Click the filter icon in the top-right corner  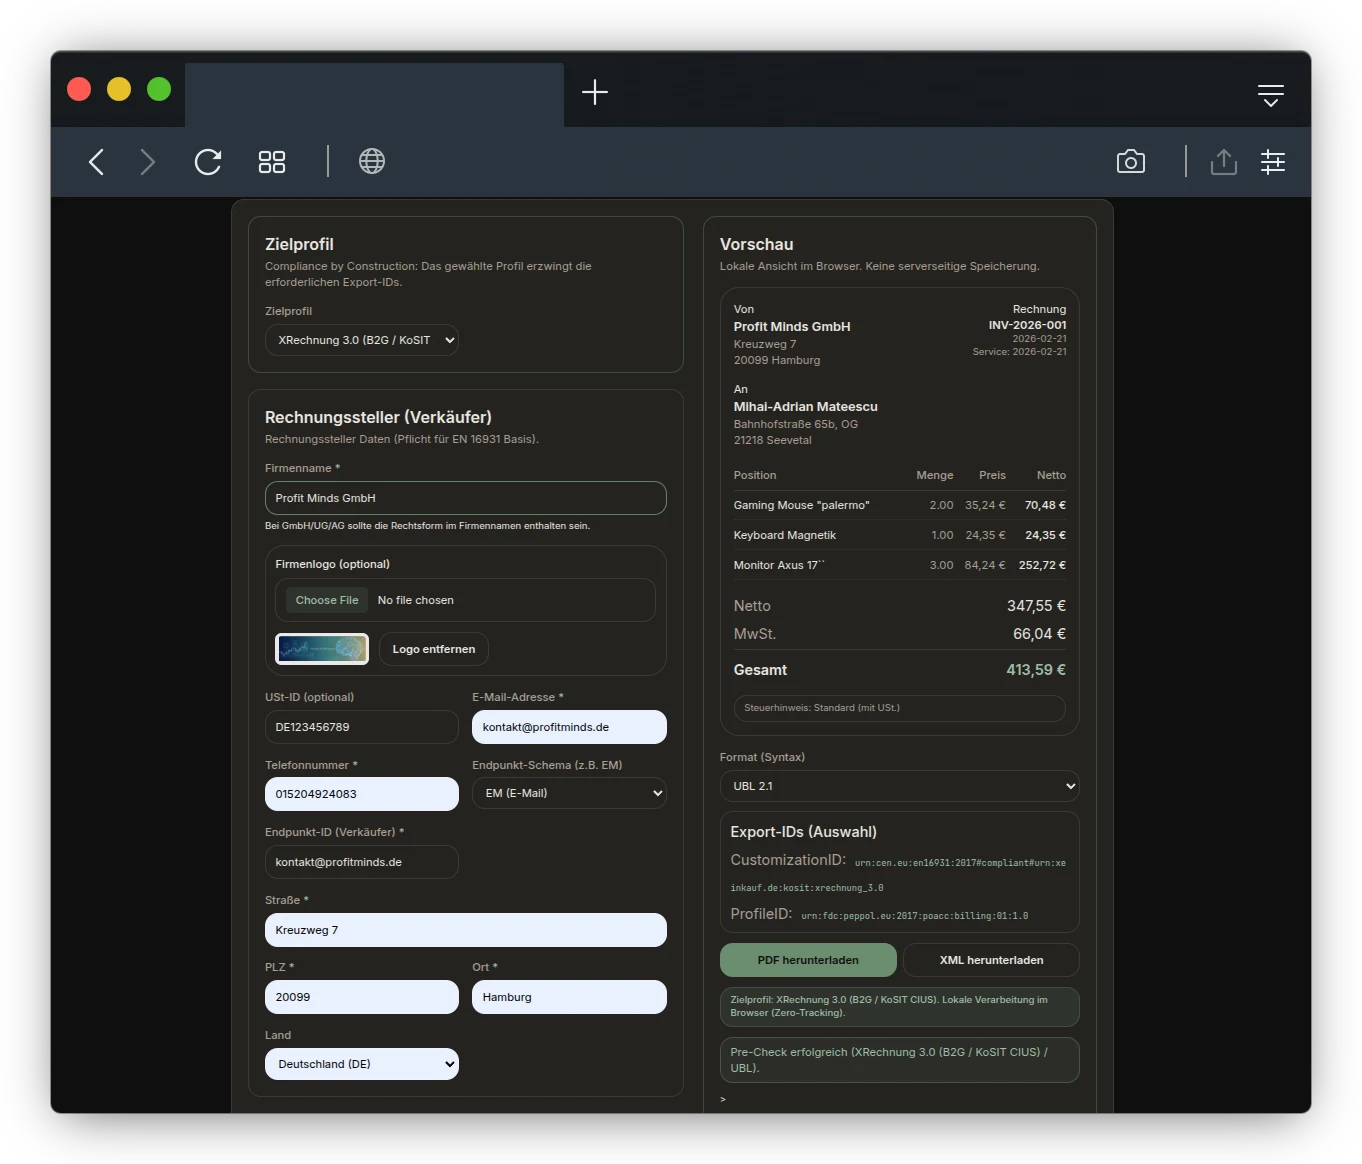click(x=1270, y=94)
